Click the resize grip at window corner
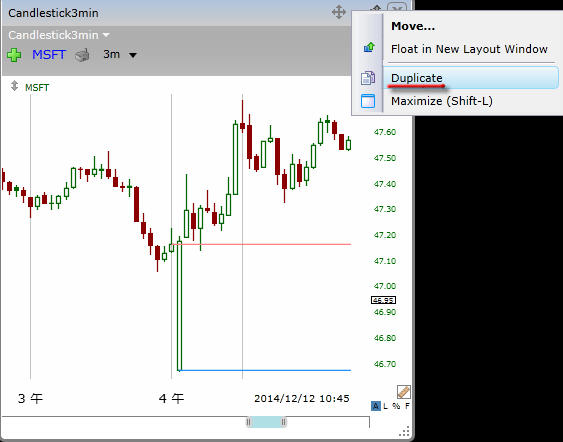 click(404, 431)
